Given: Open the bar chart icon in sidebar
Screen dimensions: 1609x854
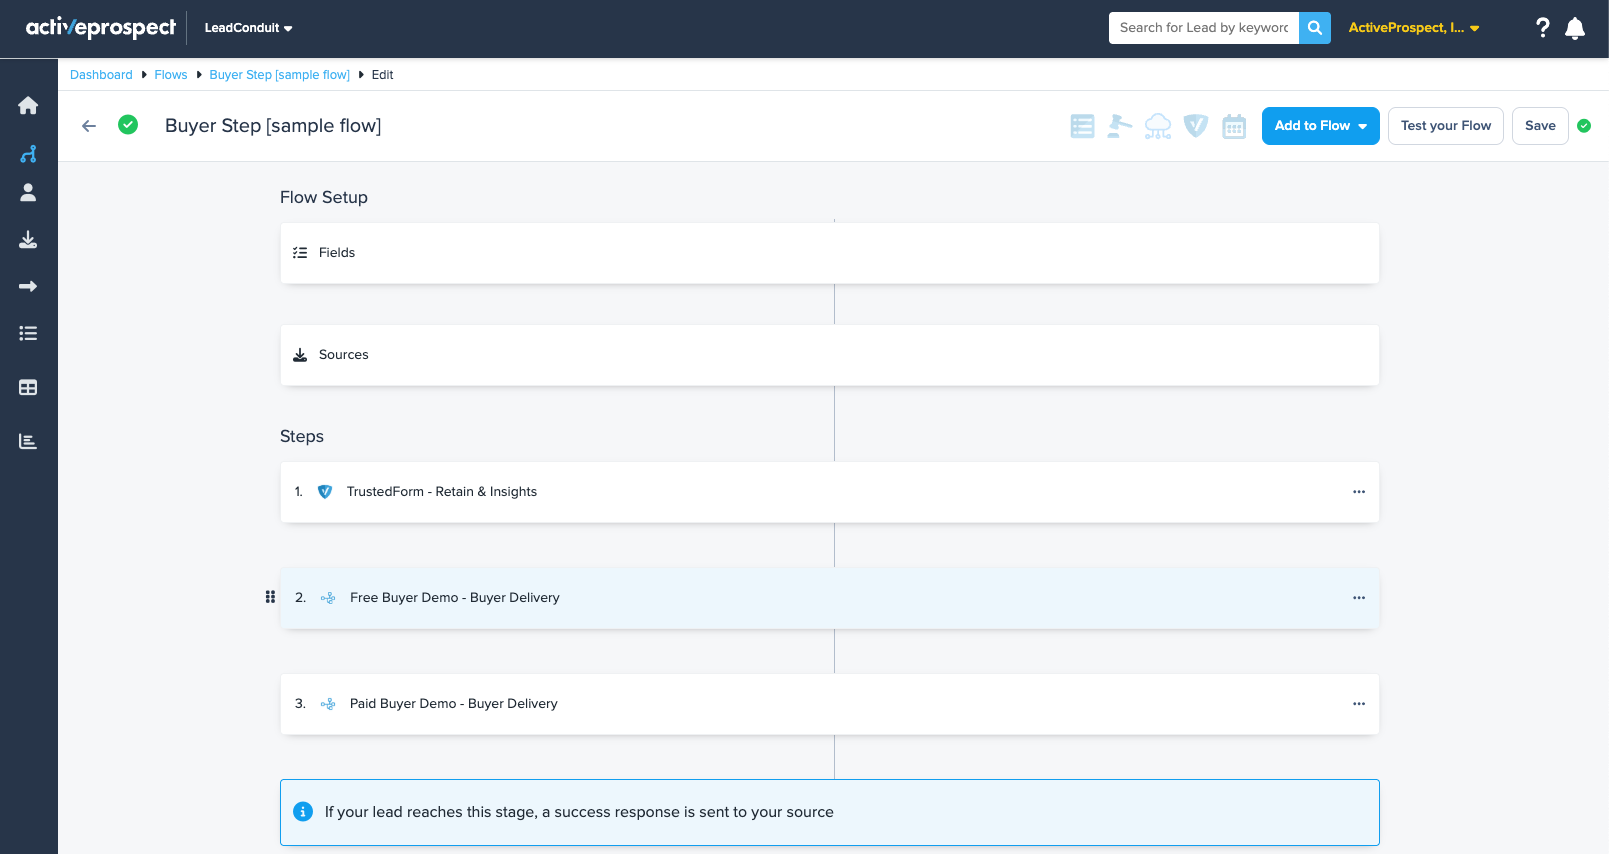Looking at the screenshot, I should tap(28, 441).
